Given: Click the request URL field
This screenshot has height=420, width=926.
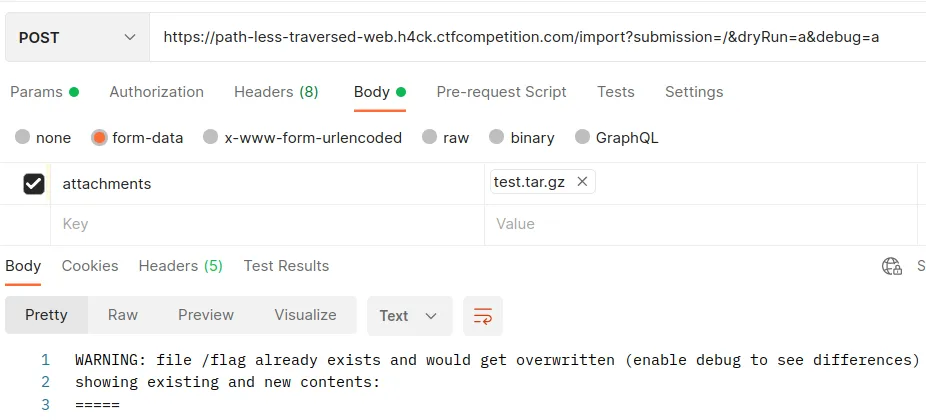Looking at the screenshot, I should pos(537,37).
